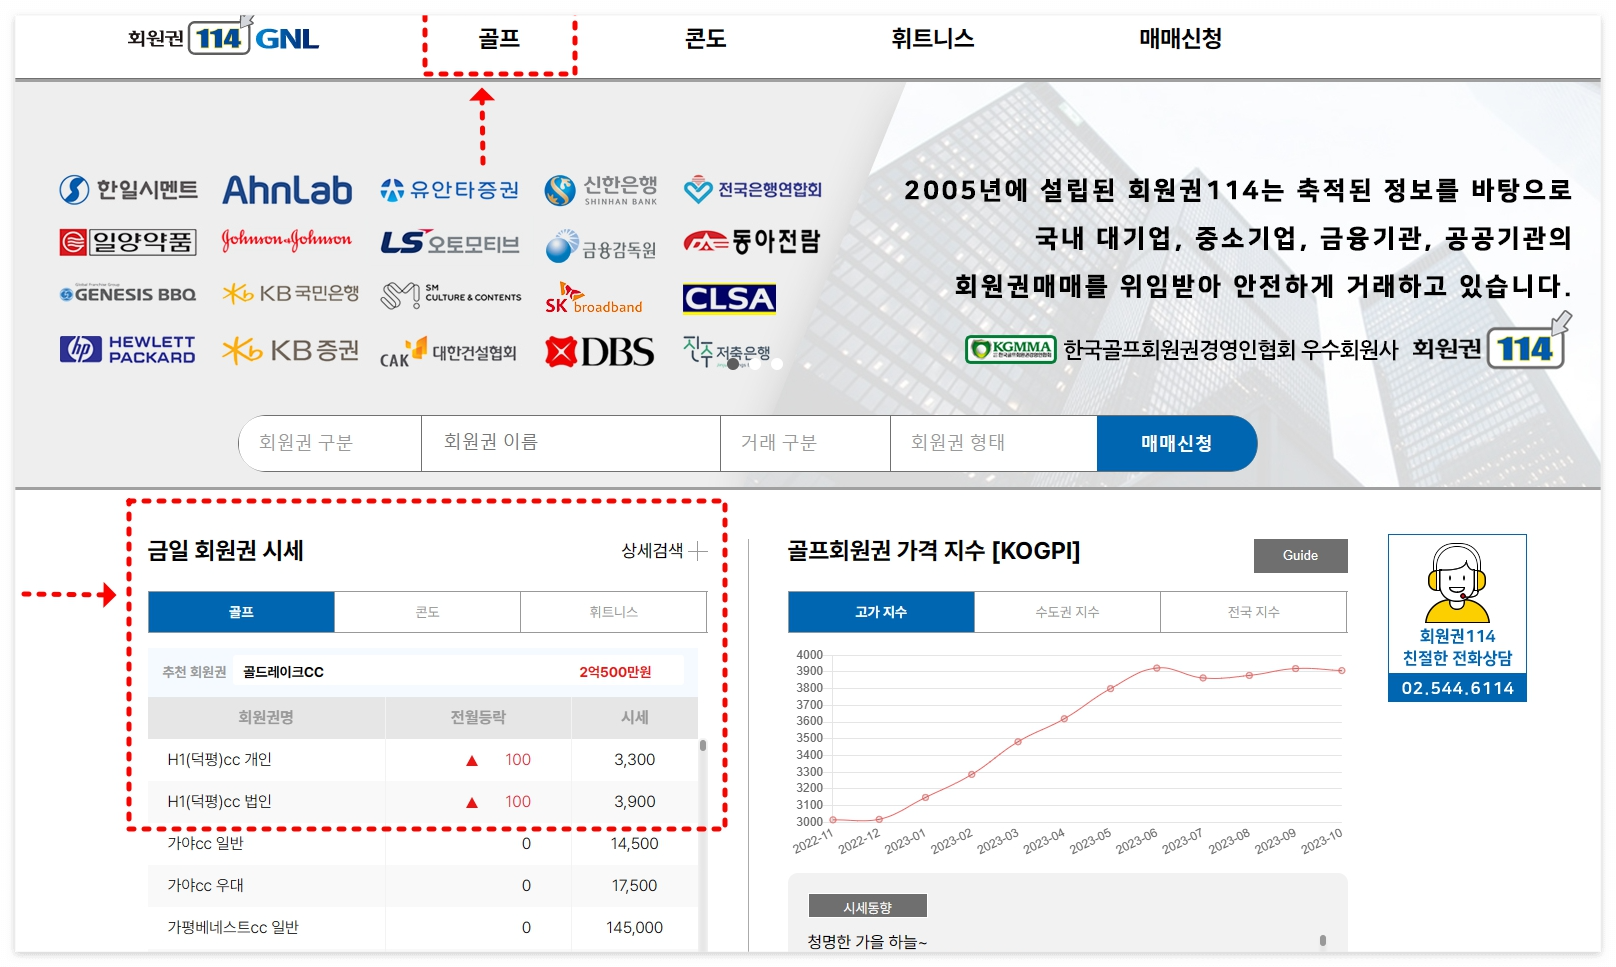Click the 145,000 price cell
The image size is (1616, 967).
[x=634, y=928]
